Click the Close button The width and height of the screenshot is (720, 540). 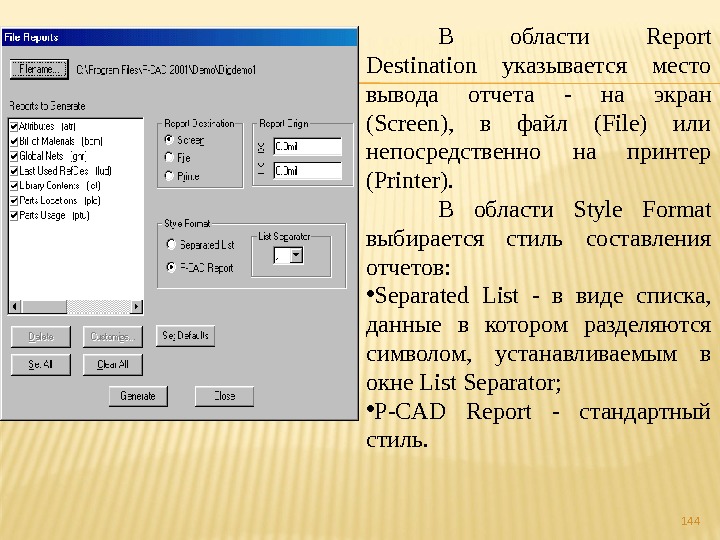pyautogui.click(x=225, y=396)
